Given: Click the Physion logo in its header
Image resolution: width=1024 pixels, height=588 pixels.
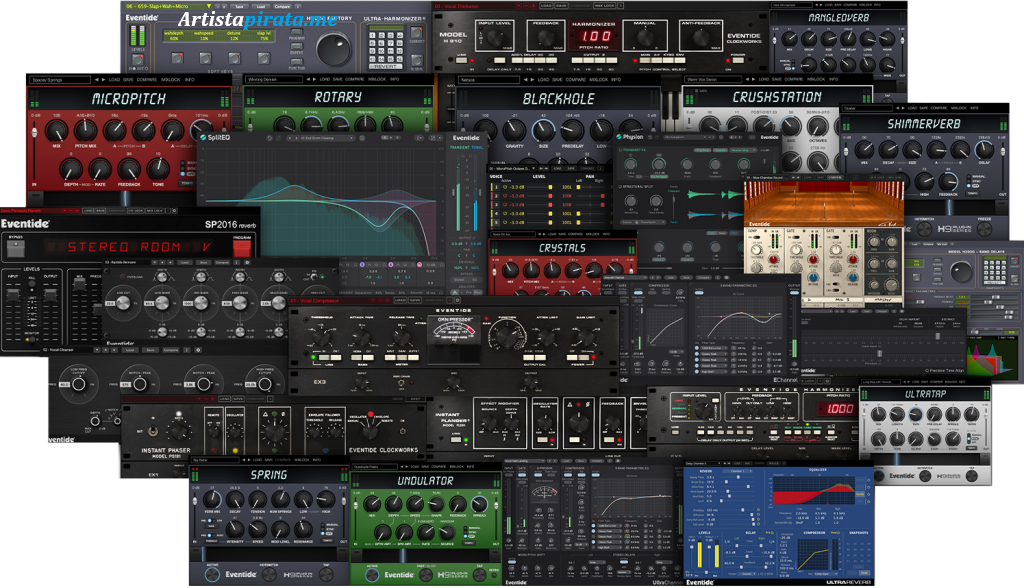Looking at the screenshot, I should click(630, 137).
